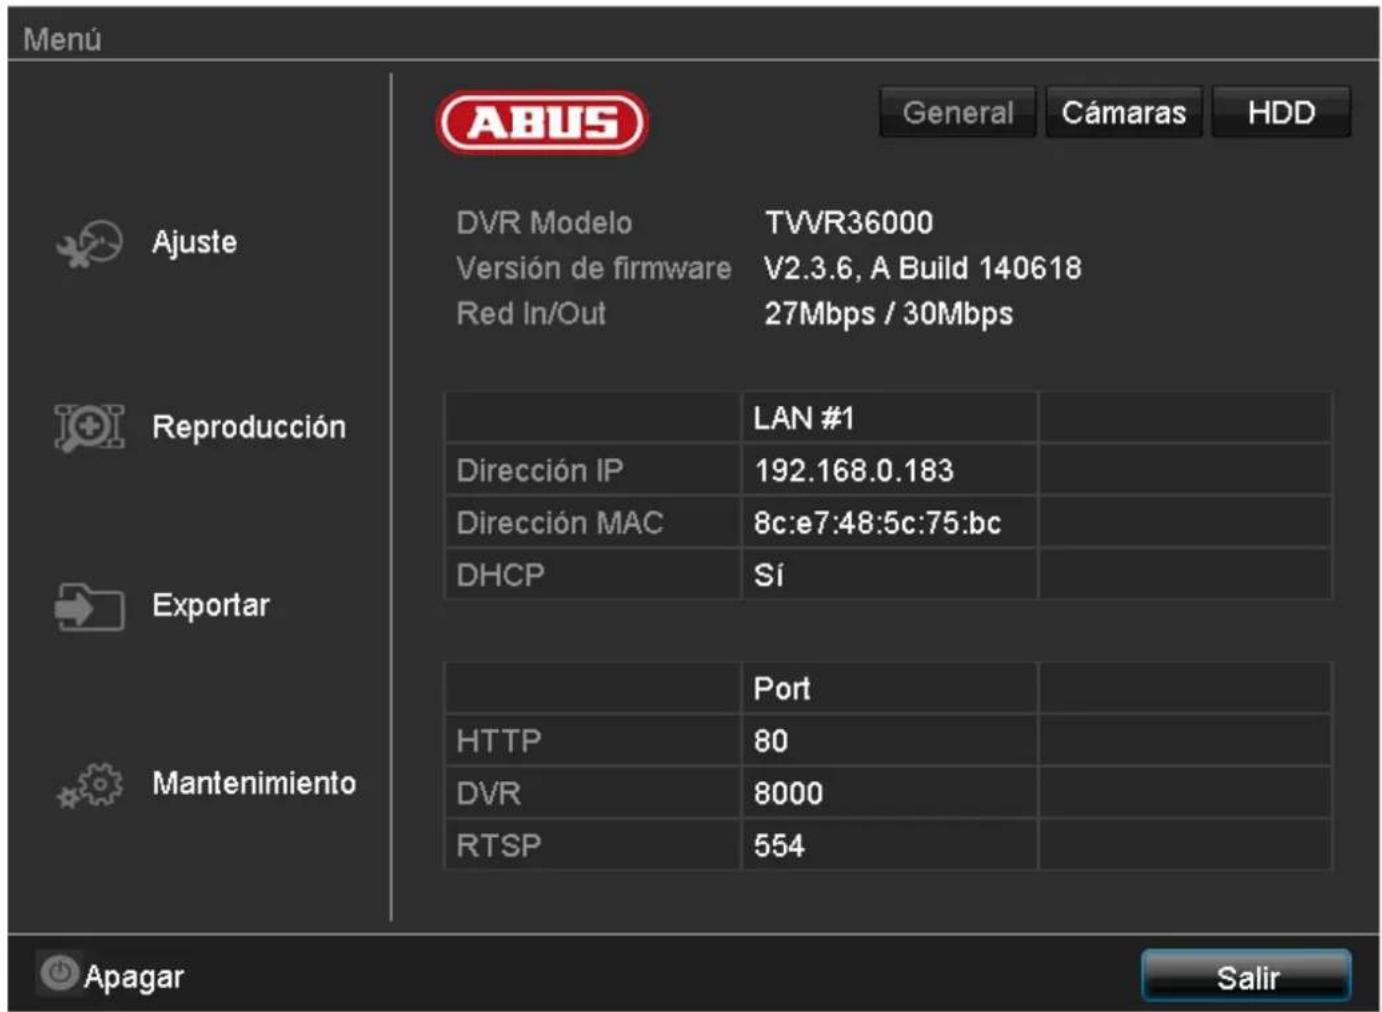This screenshot has height=1012, width=1382.
Task: Click the Red In/Out label
Action: 531,314
